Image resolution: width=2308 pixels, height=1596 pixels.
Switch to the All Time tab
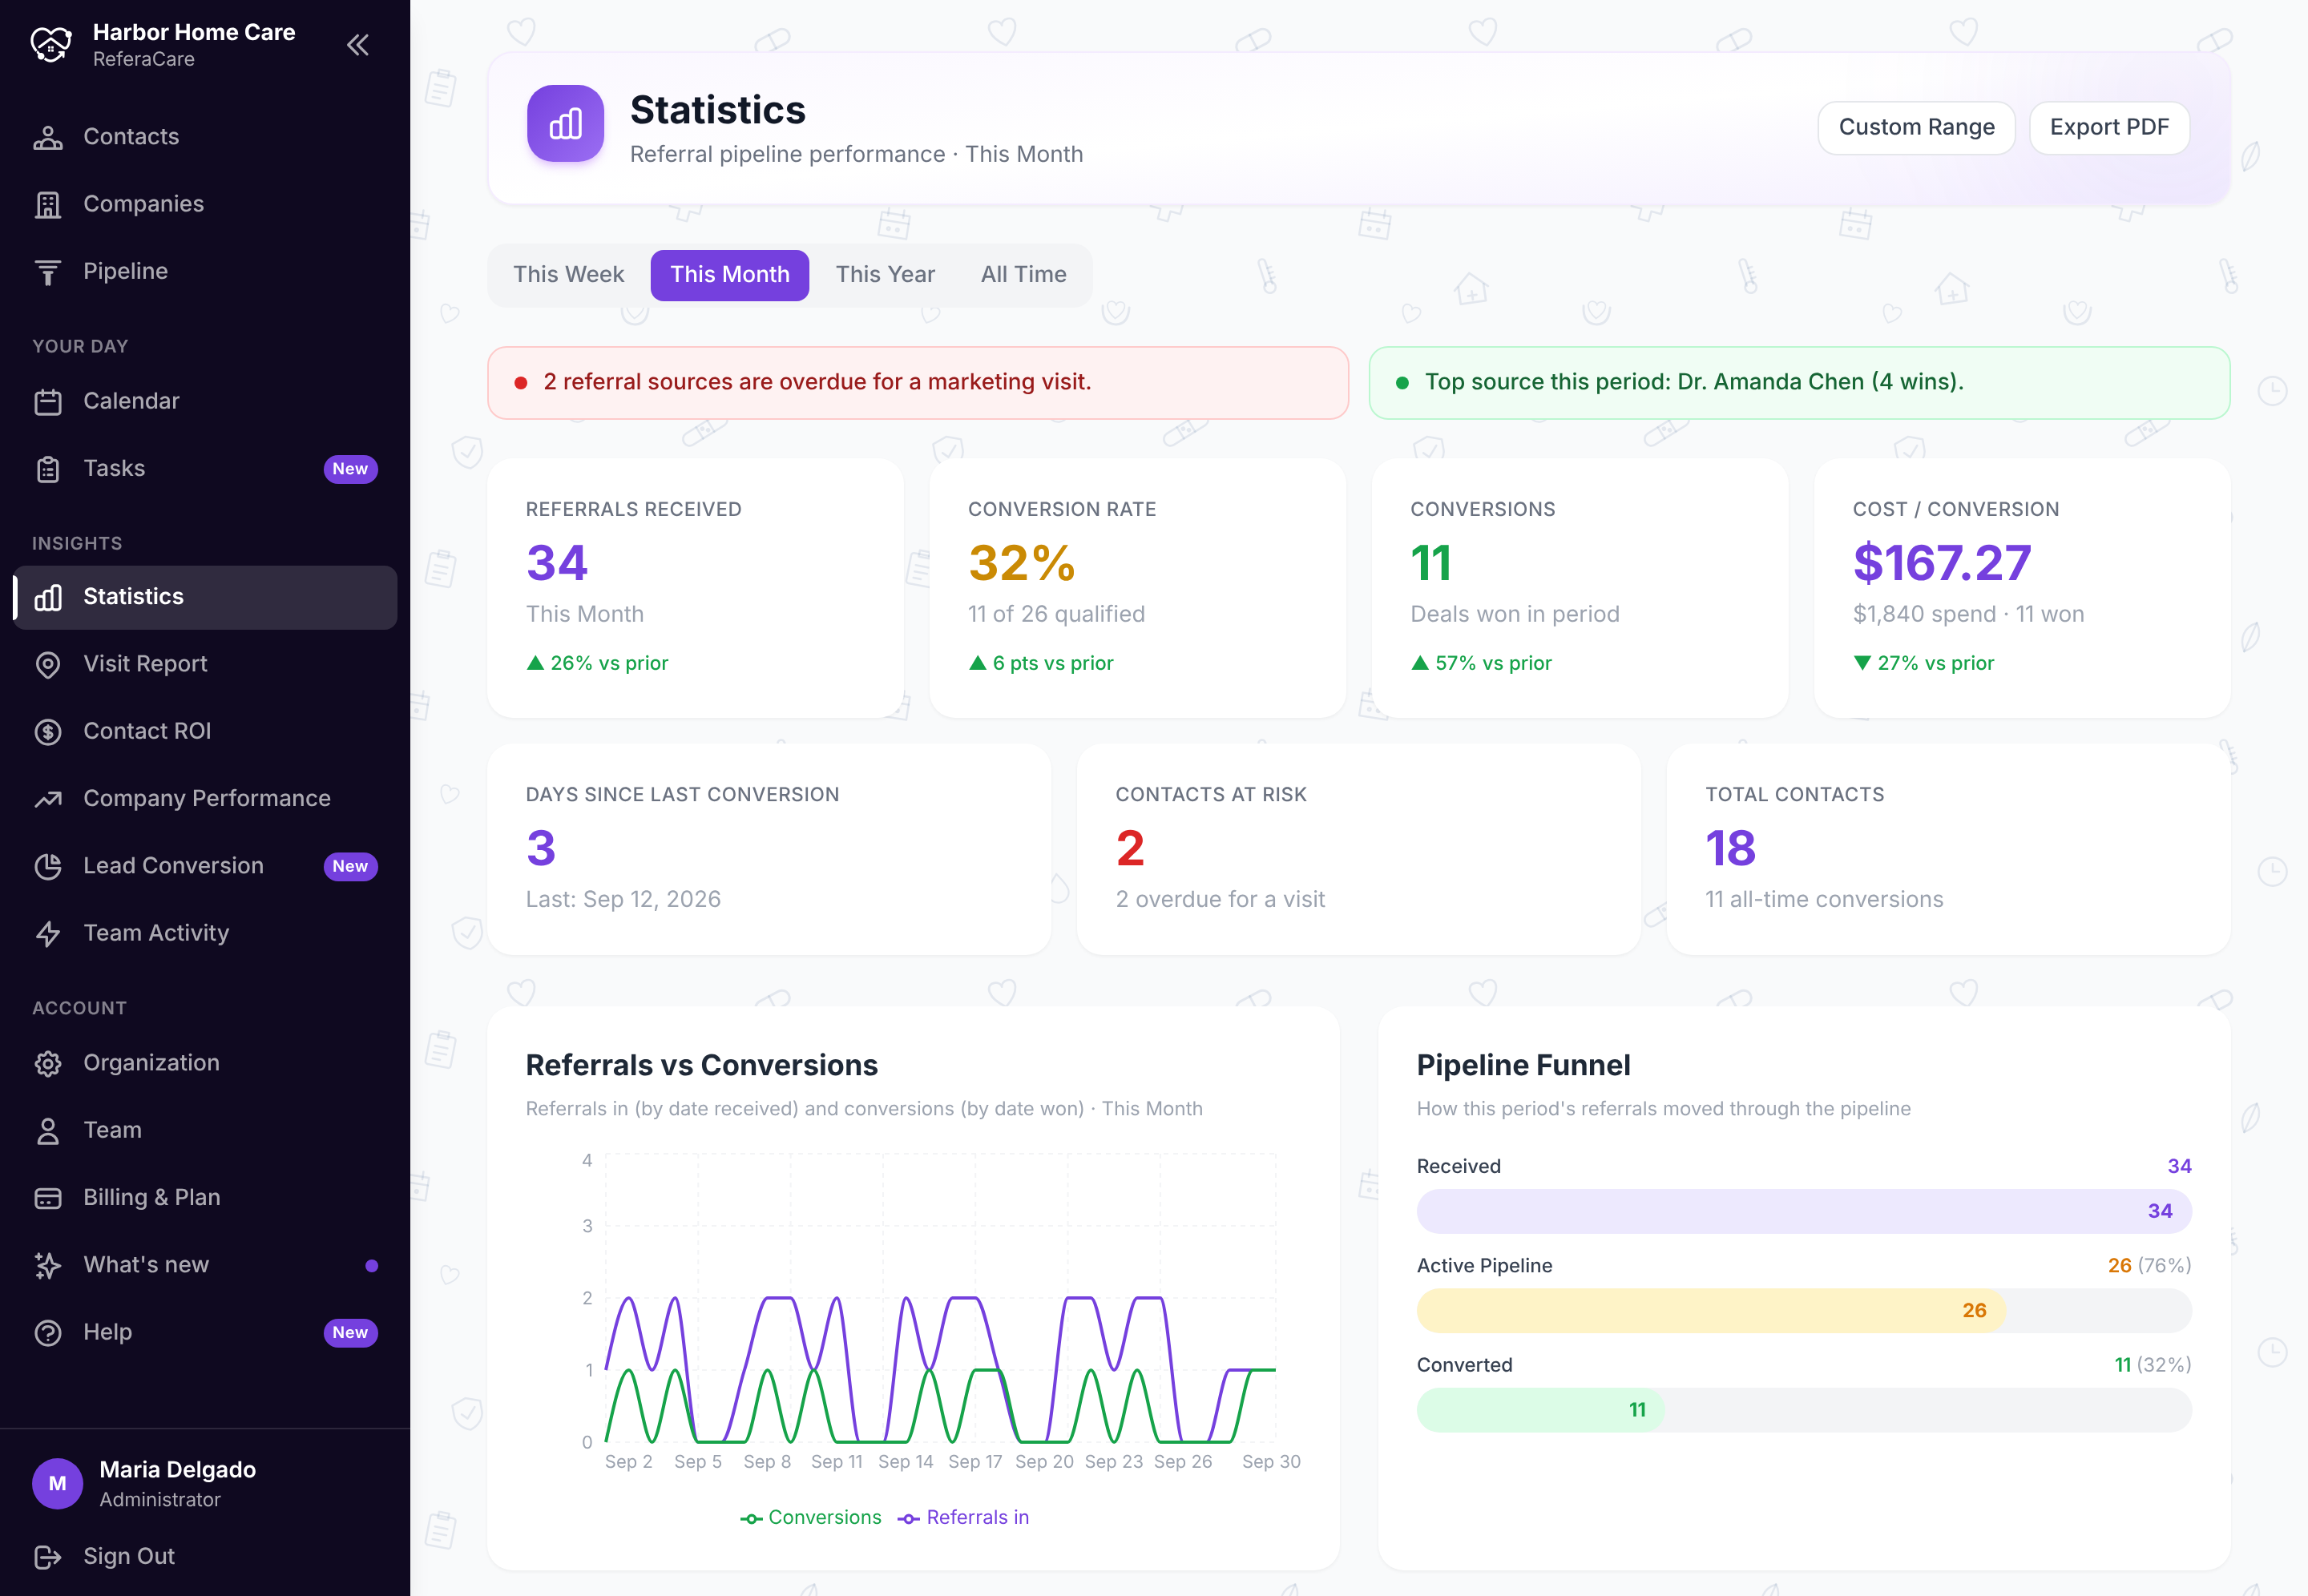(1023, 274)
